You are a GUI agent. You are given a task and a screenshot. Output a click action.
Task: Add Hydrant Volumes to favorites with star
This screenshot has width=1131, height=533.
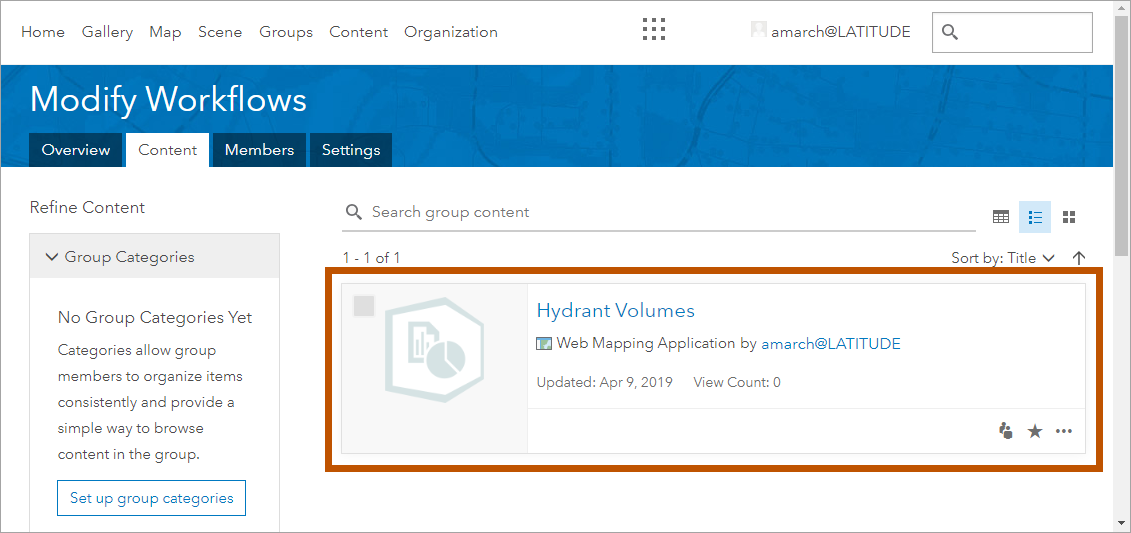pos(1035,431)
